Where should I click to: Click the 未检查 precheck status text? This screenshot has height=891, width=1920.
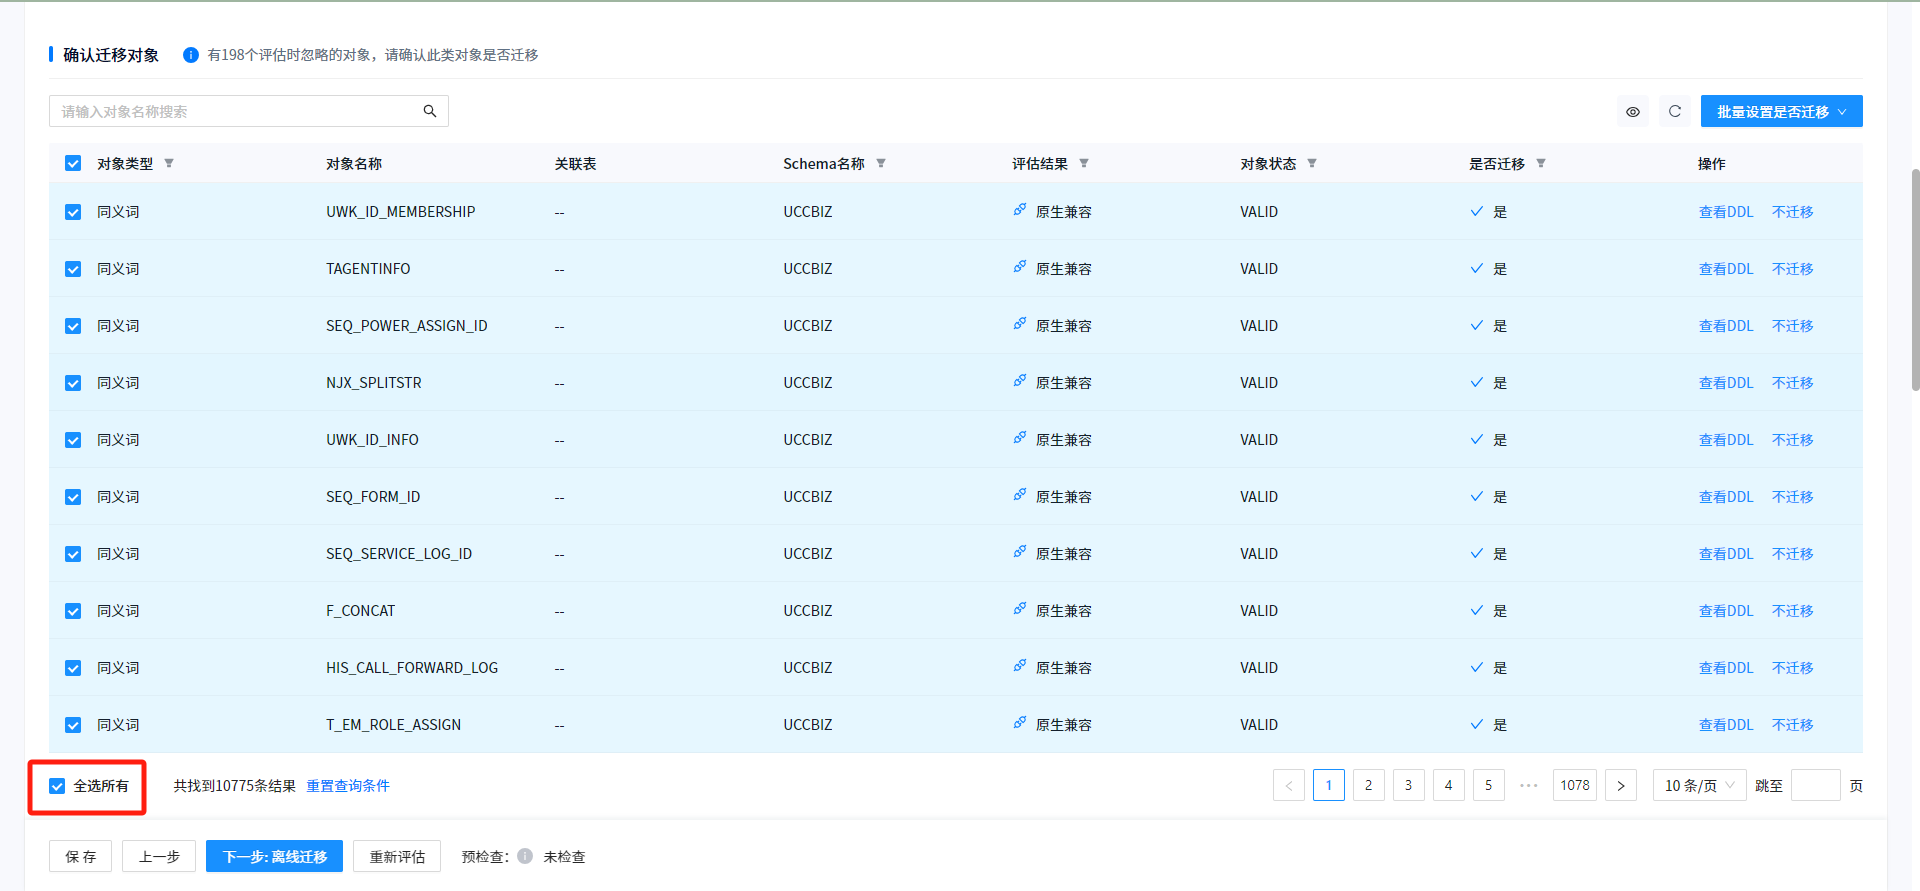click(564, 857)
